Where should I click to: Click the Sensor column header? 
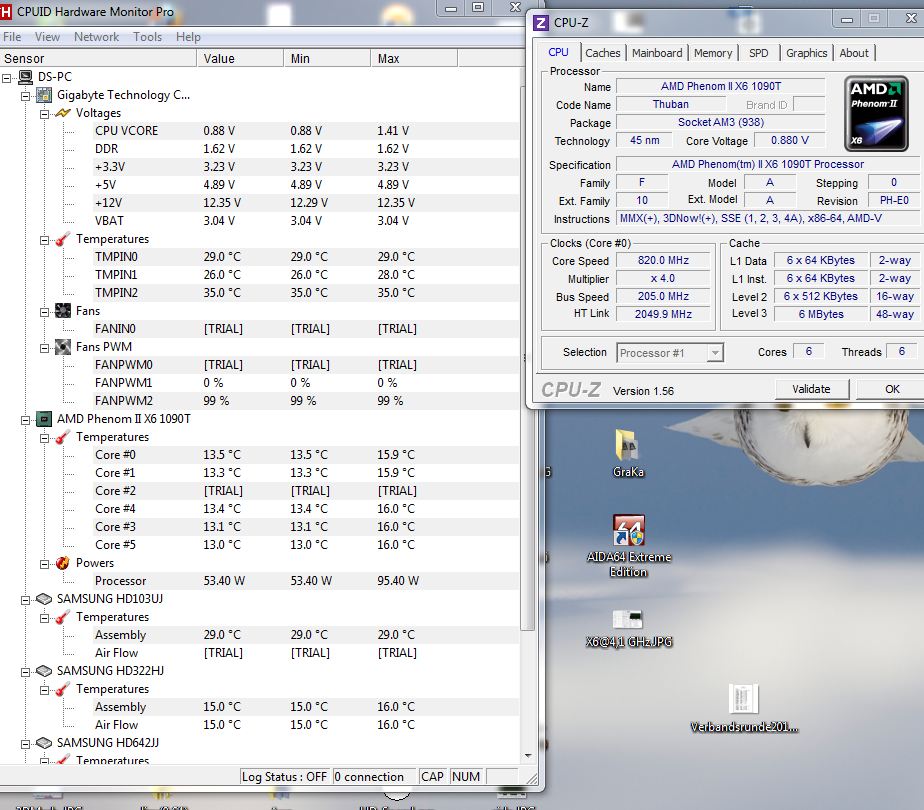[98, 58]
